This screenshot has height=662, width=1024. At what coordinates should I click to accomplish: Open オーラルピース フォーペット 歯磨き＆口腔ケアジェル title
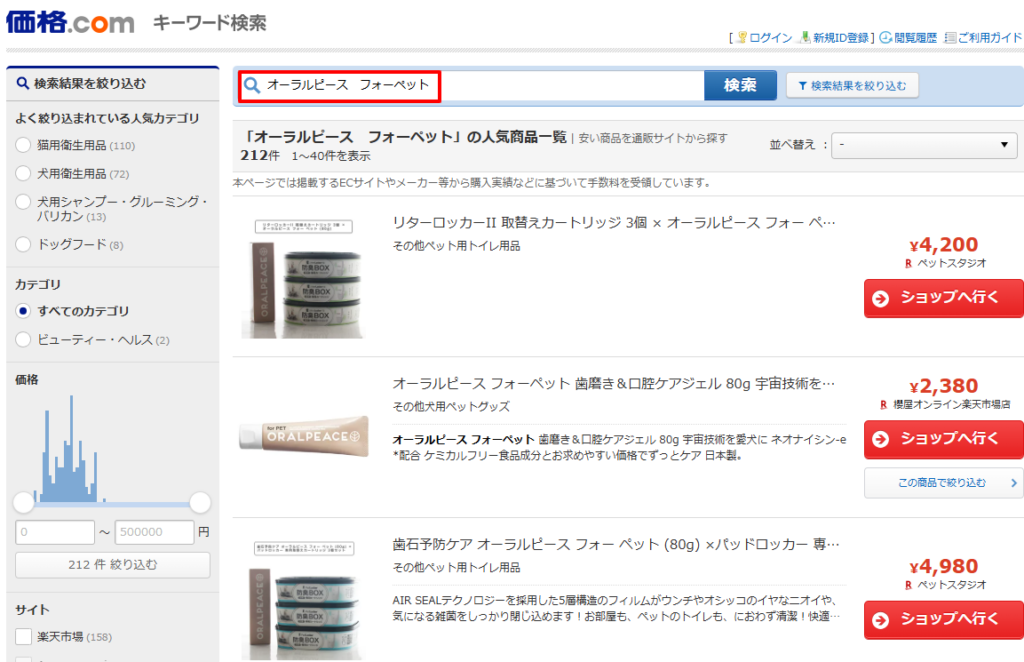coord(614,383)
